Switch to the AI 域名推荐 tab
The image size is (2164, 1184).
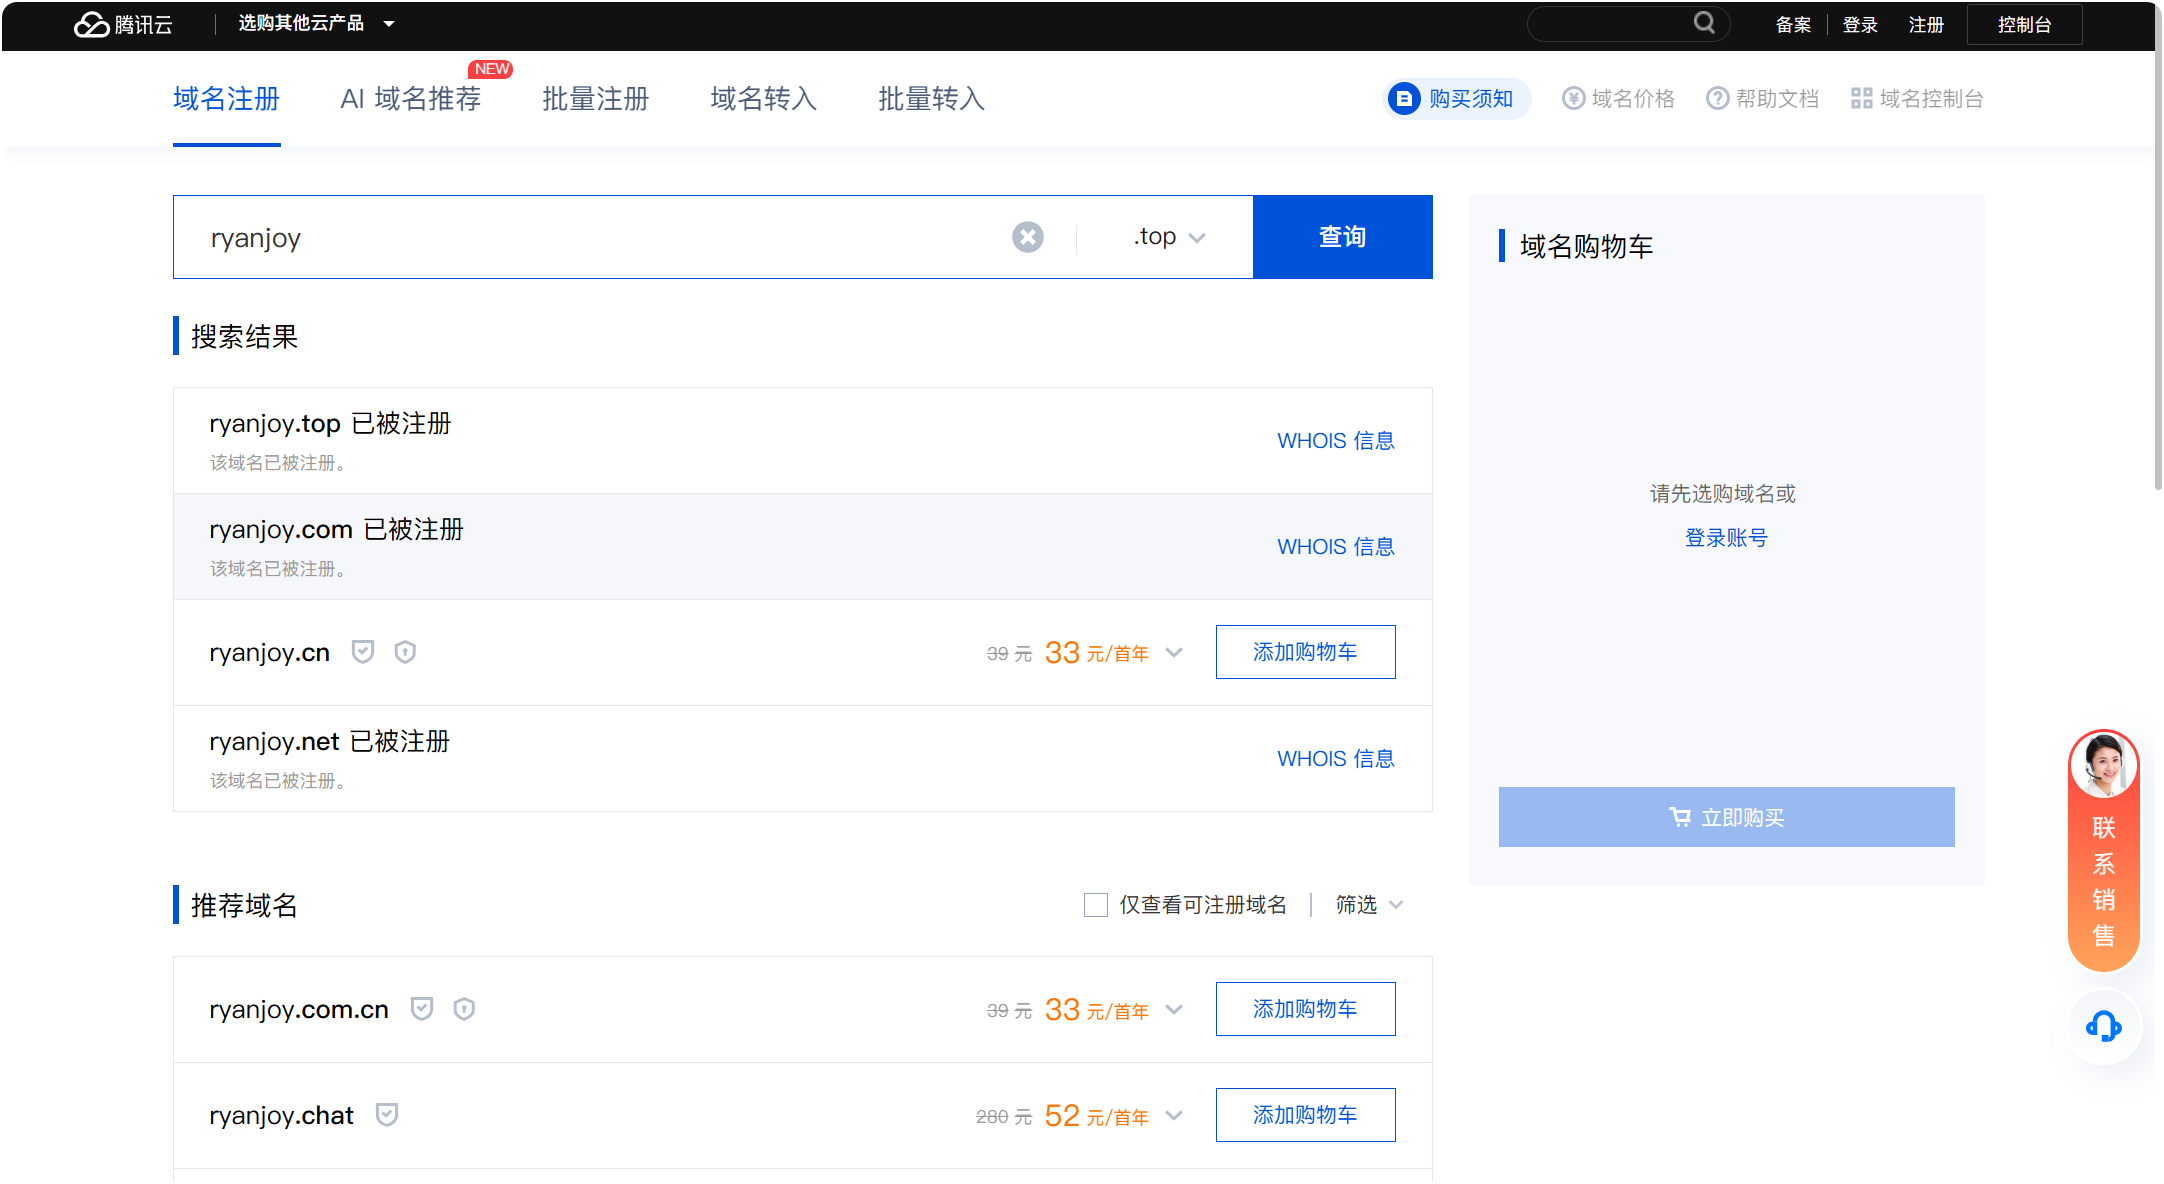coord(411,99)
